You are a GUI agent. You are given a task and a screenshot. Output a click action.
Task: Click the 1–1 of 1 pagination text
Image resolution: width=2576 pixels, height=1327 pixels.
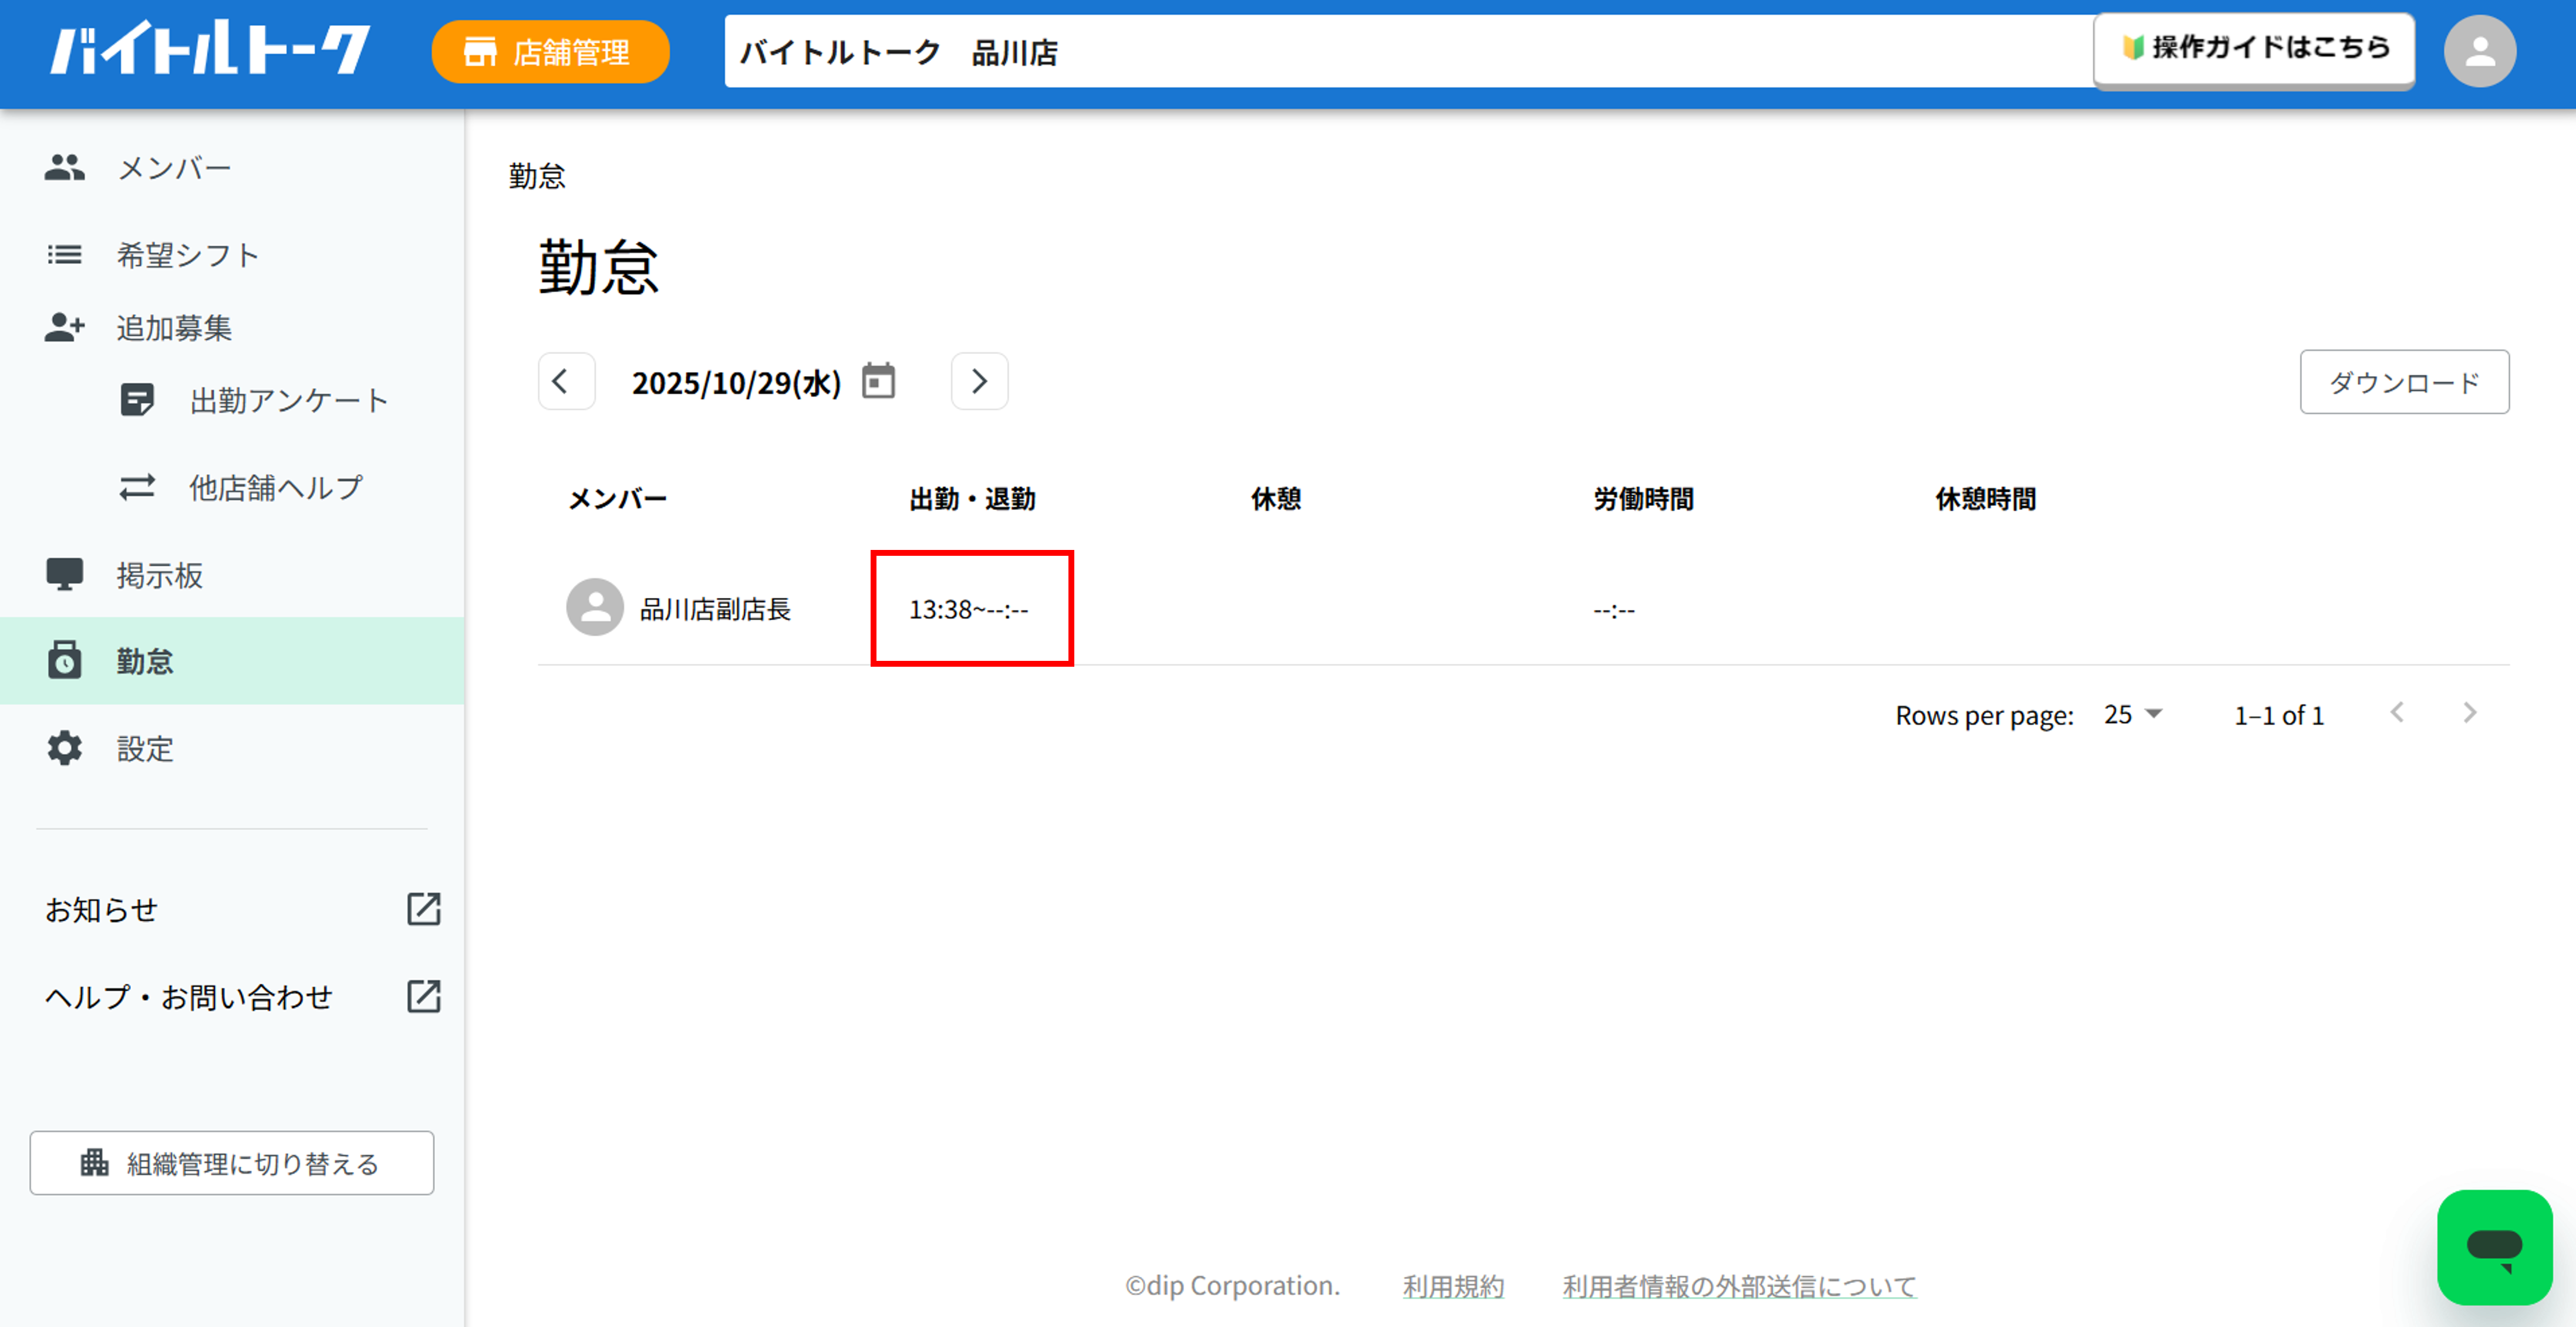pos(2279,715)
